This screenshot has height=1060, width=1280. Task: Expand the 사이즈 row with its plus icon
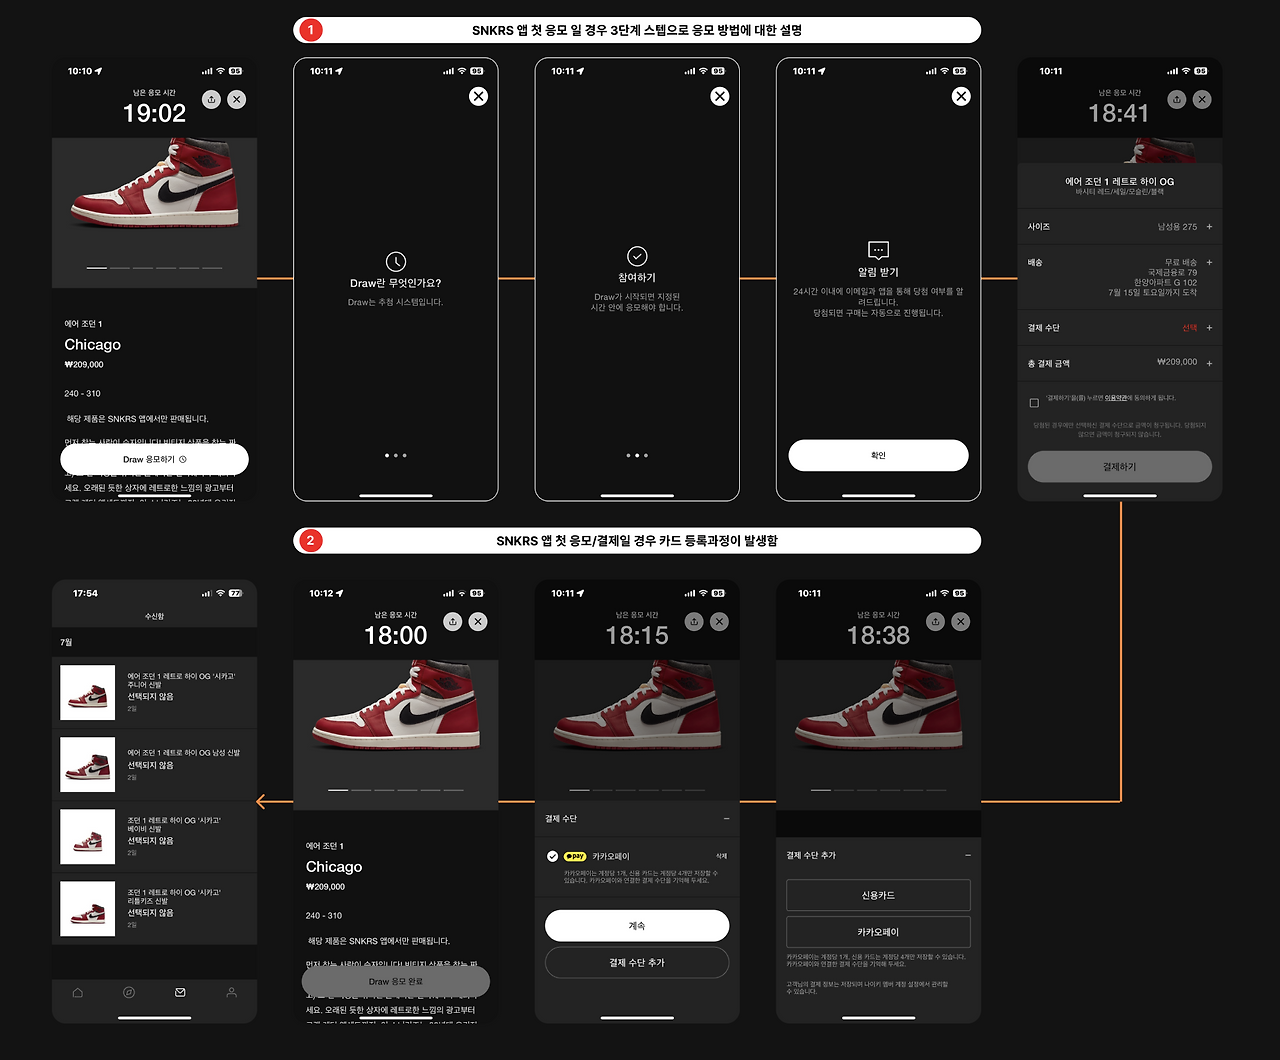click(x=1209, y=227)
